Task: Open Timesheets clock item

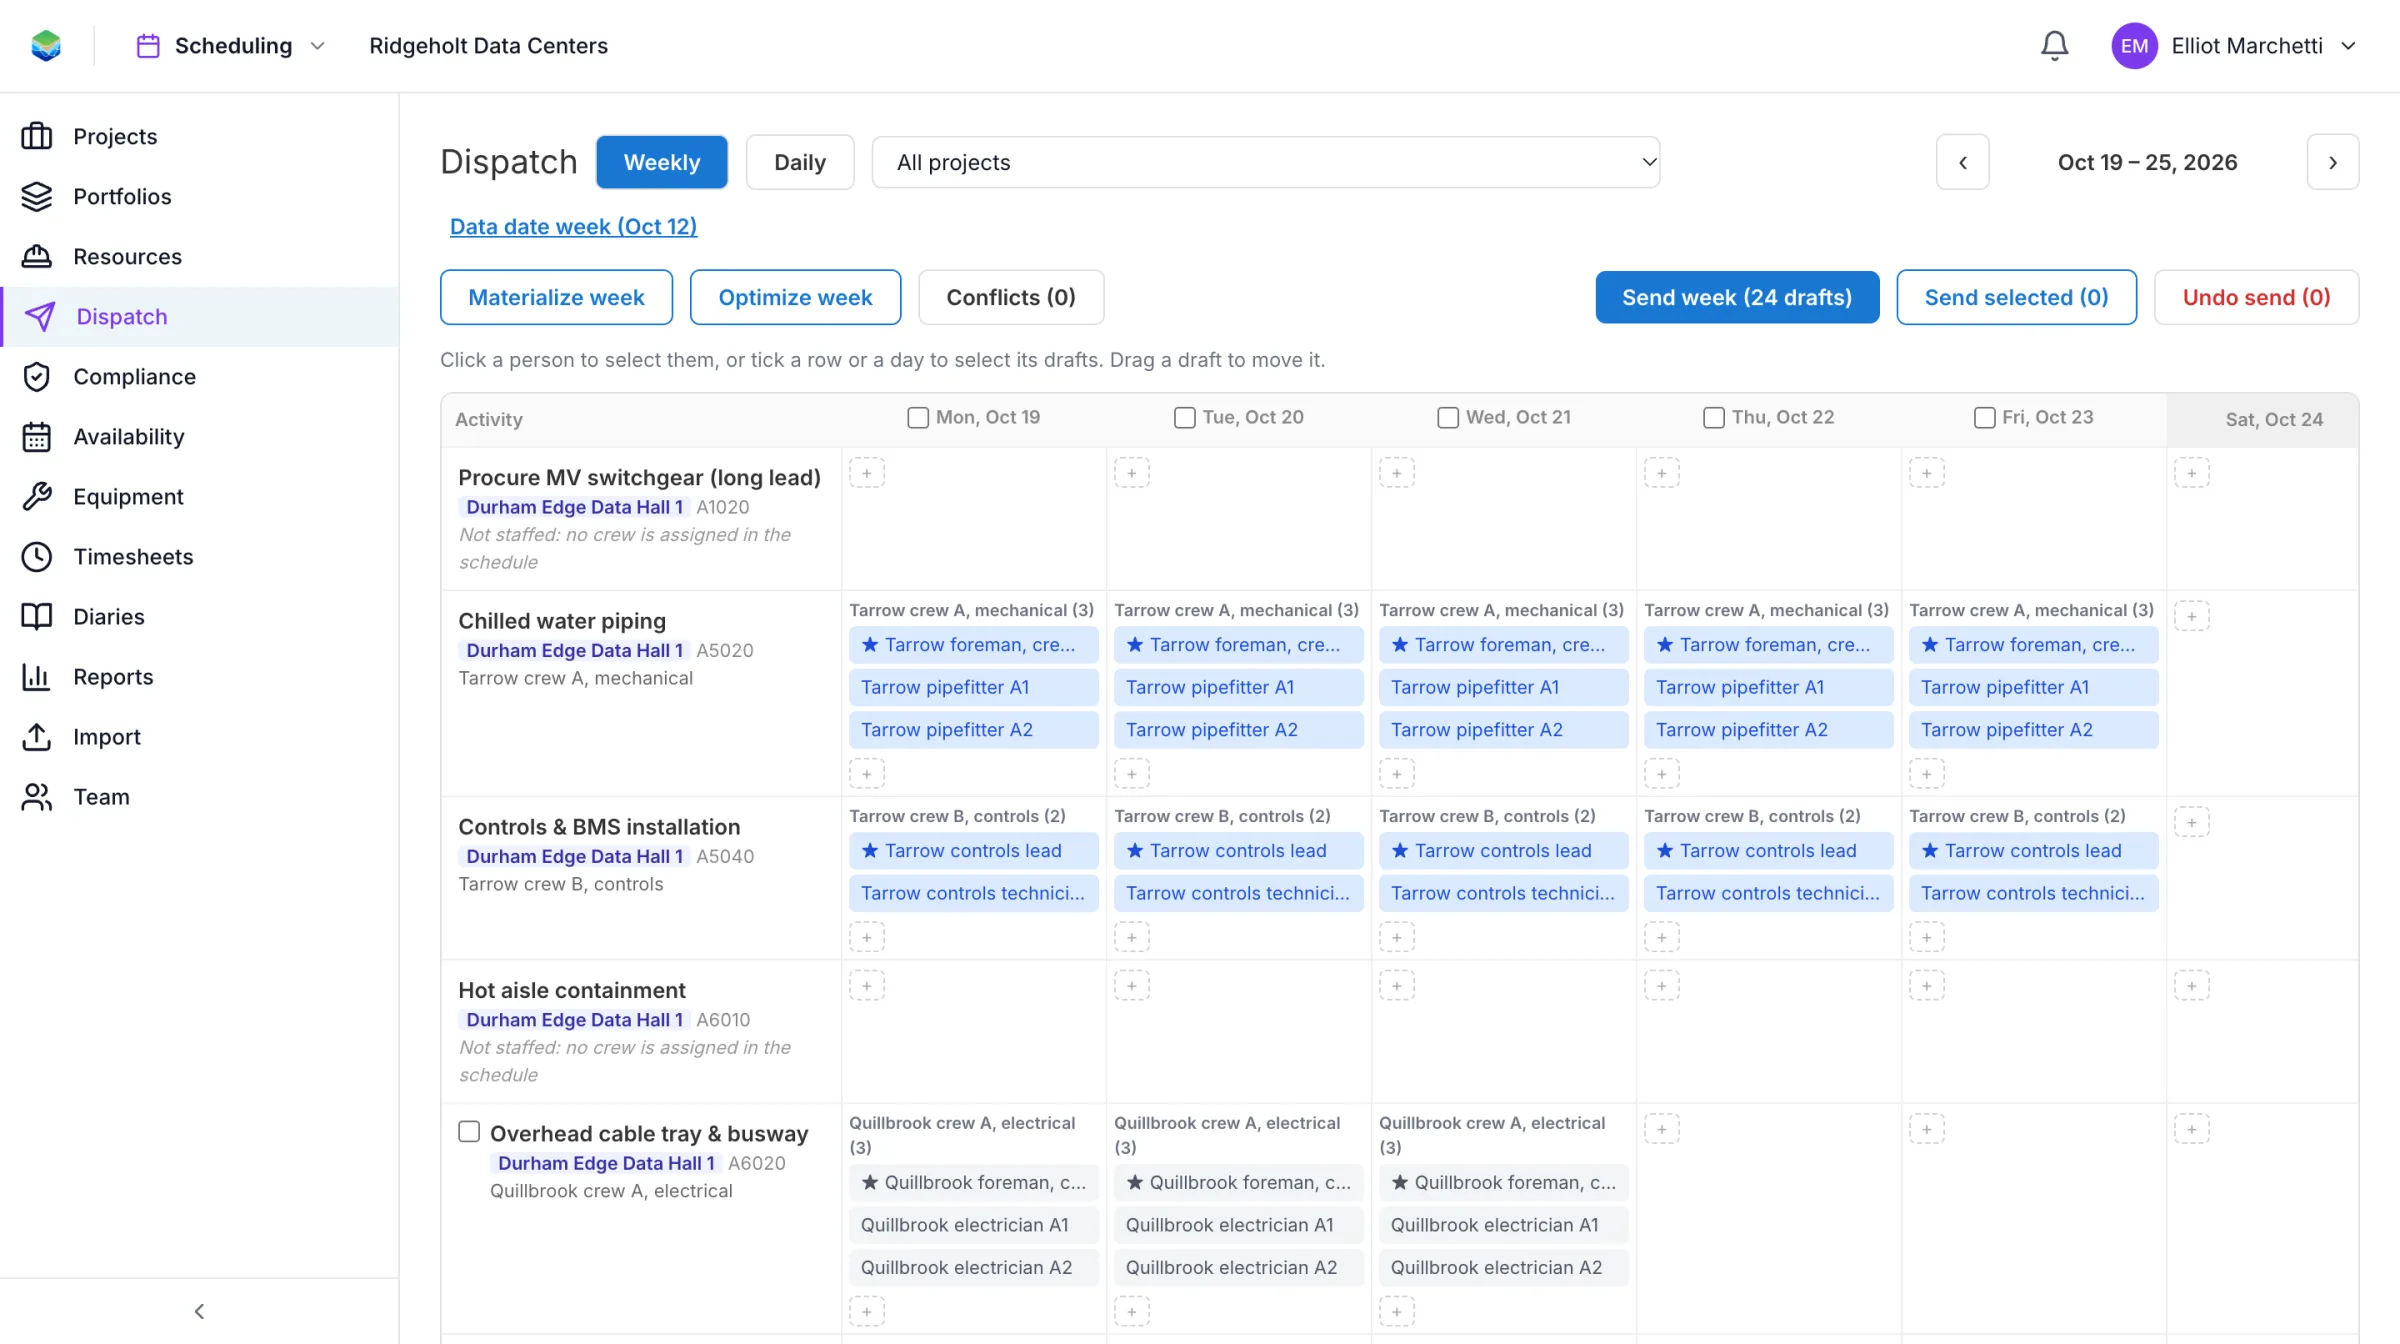Action: coord(200,556)
